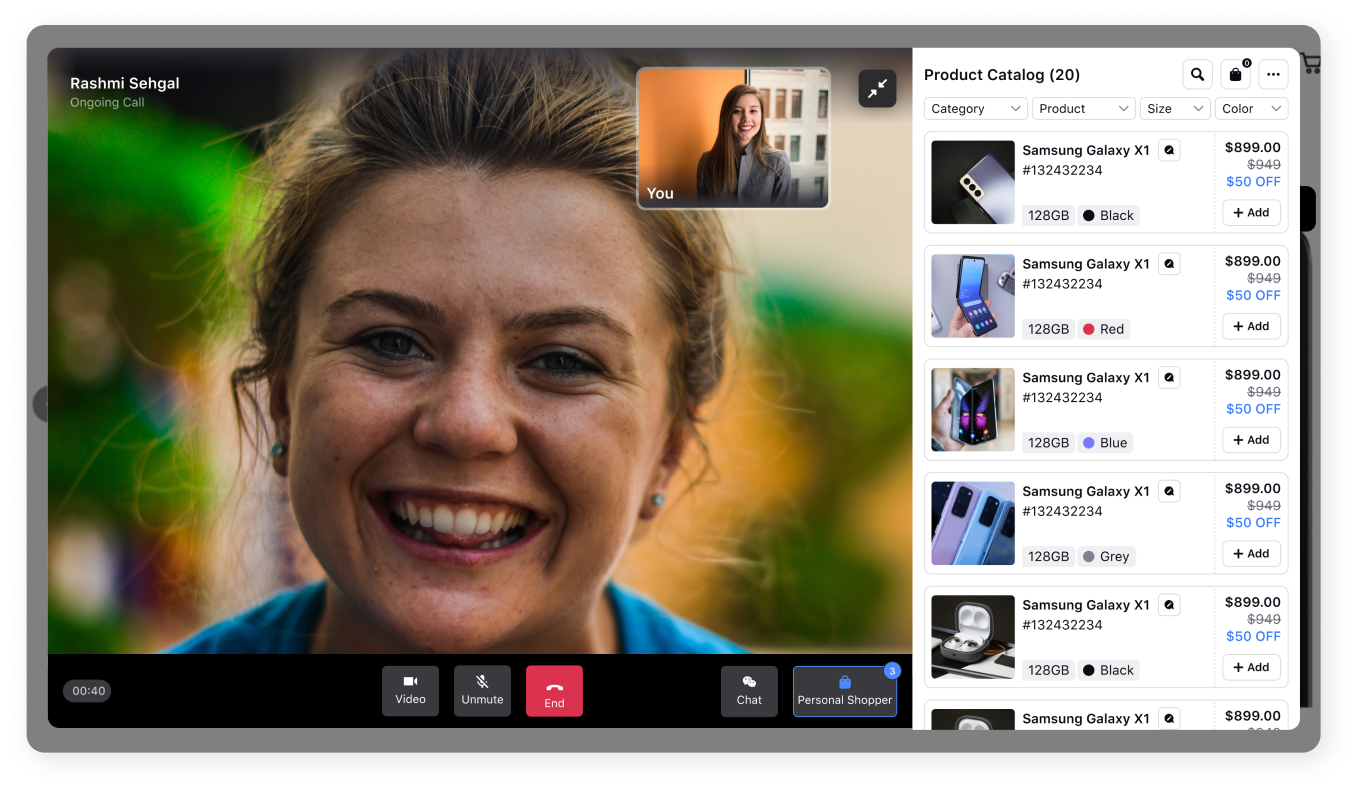The height and width of the screenshot is (788, 1355).
Task: Open the Grey row product thumbnail
Action: (973, 524)
